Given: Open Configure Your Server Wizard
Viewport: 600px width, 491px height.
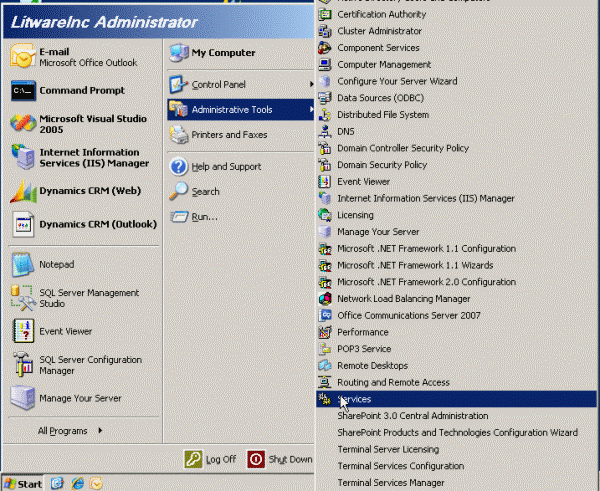Looking at the screenshot, I should click(x=456, y=81).
